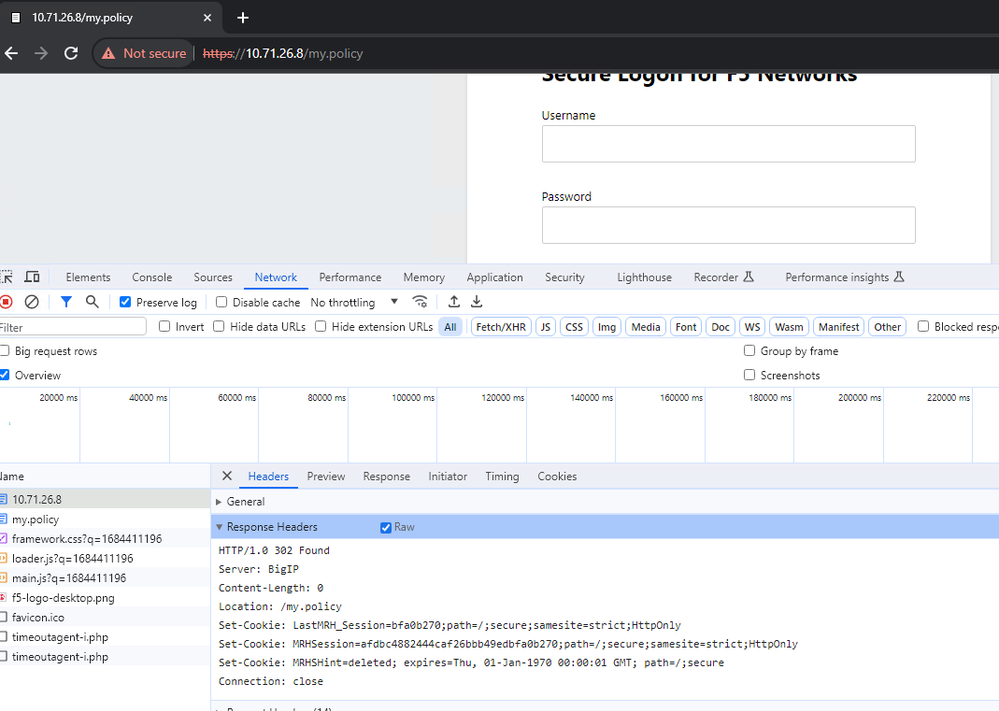Toggle the device toolbar icon
The image size is (999, 711).
point(32,277)
